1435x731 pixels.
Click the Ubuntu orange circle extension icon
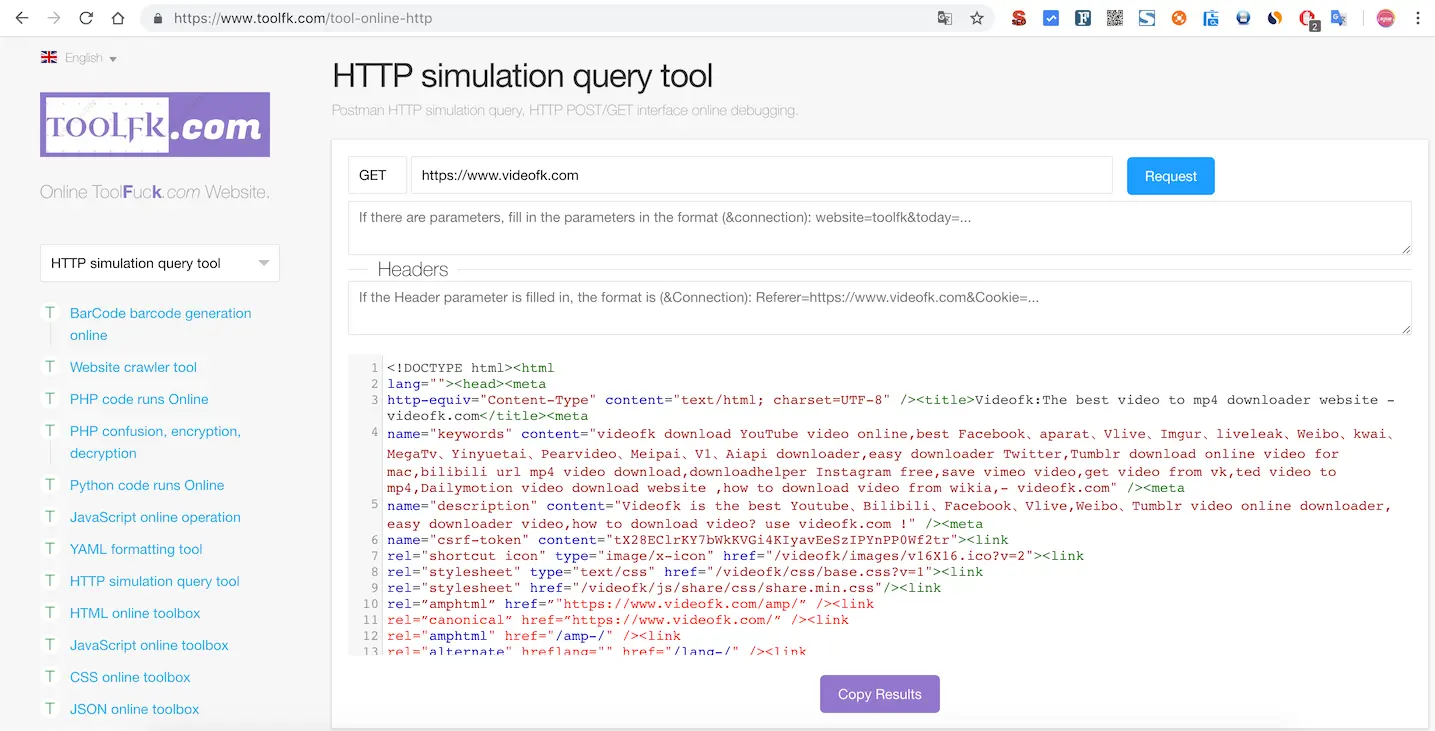coord(1178,17)
